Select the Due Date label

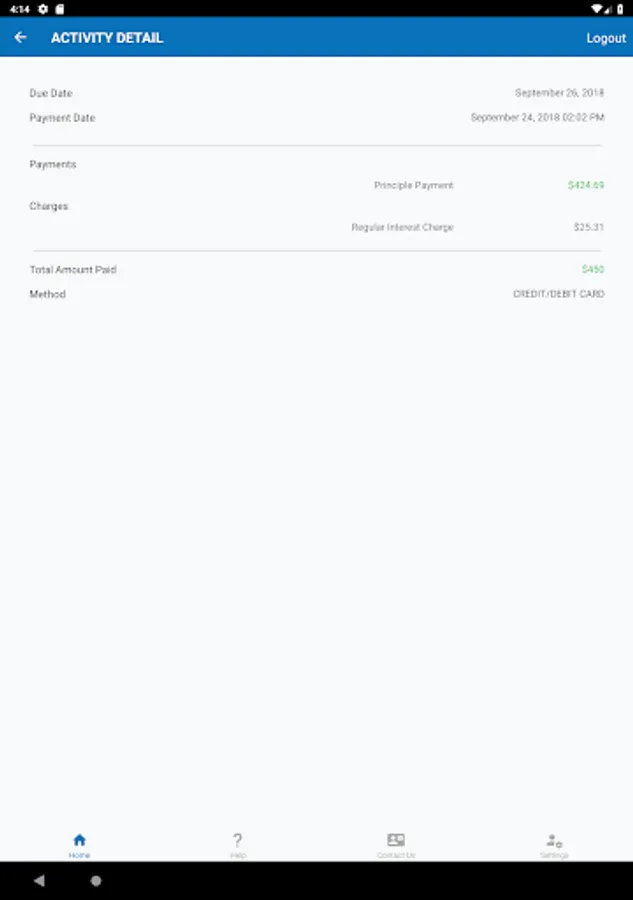(51, 93)
